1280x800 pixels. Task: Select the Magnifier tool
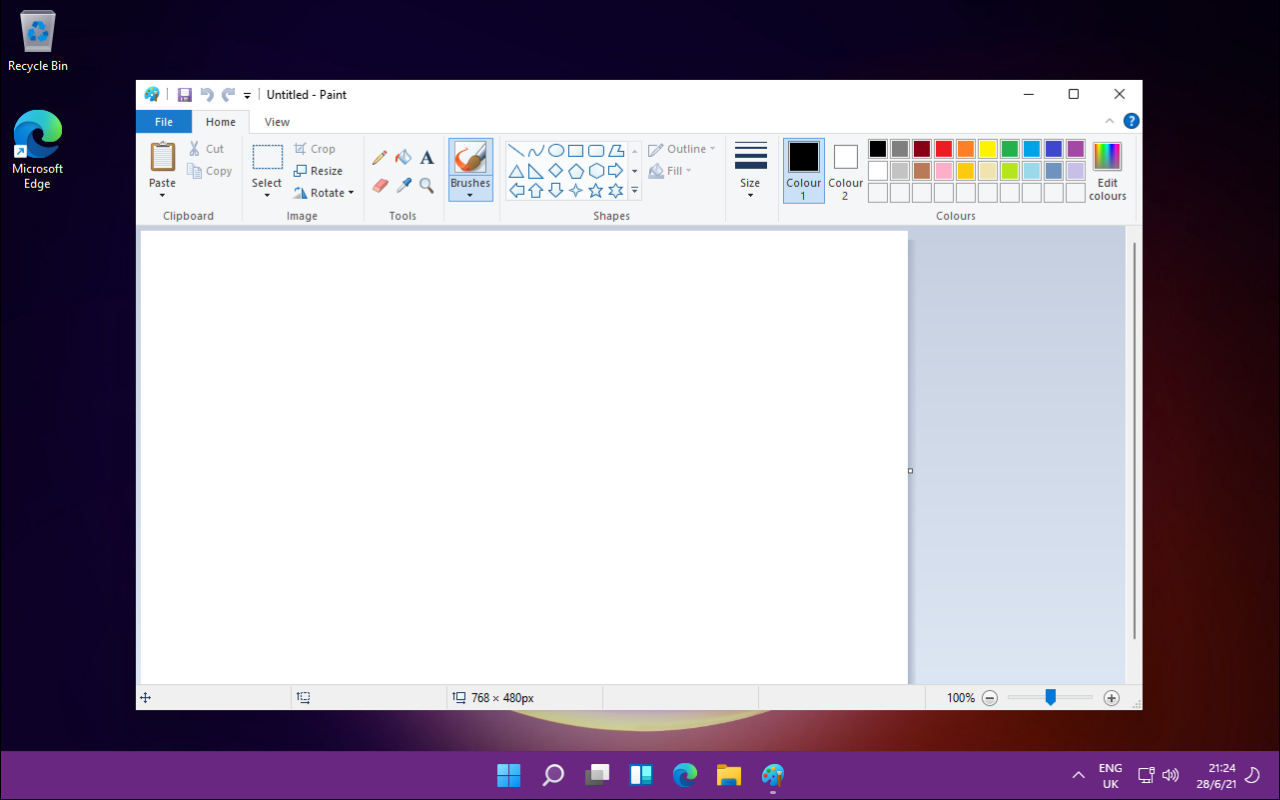427,185
